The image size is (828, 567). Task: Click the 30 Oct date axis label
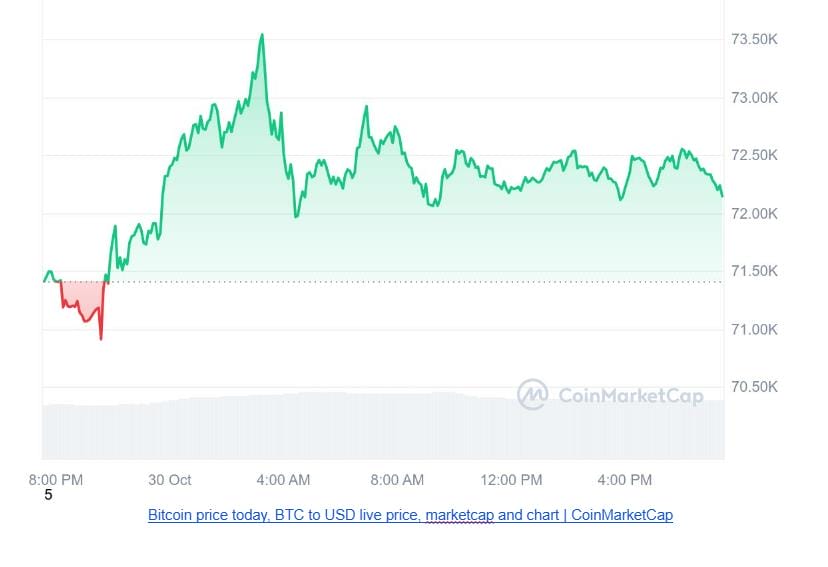[x=170, y=480]
